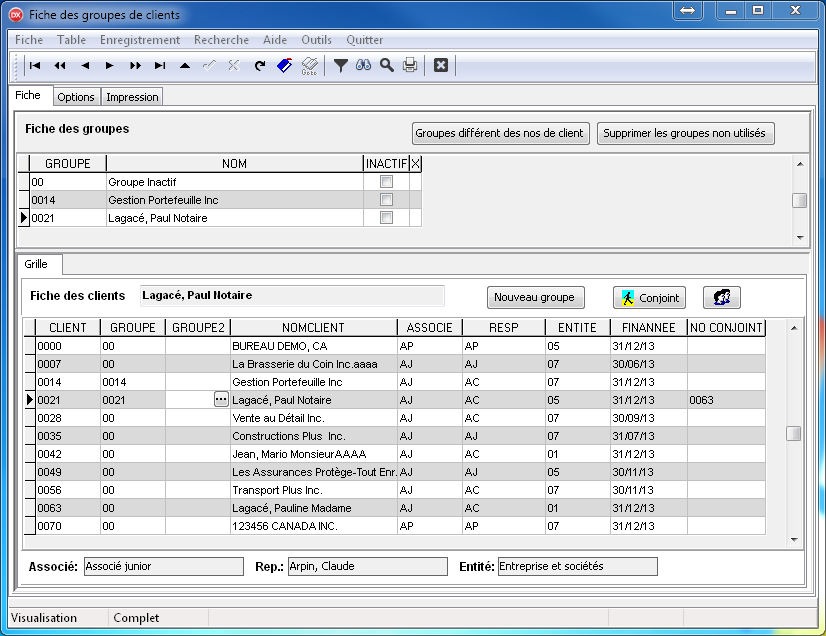The width and height of the screenshot is (826, 636).
Task: Click the filter funnel icon
Action: 340,66
